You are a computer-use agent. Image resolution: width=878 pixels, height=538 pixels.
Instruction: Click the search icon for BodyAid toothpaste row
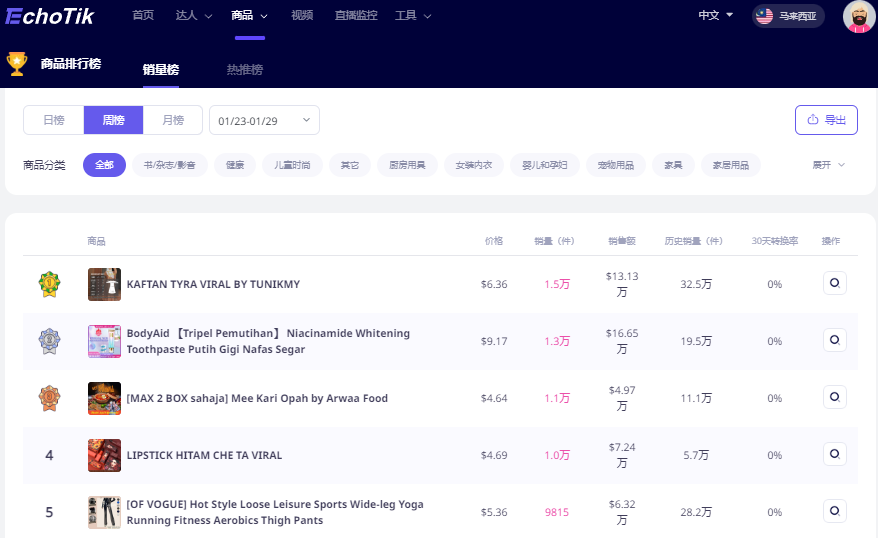point(834,340)
